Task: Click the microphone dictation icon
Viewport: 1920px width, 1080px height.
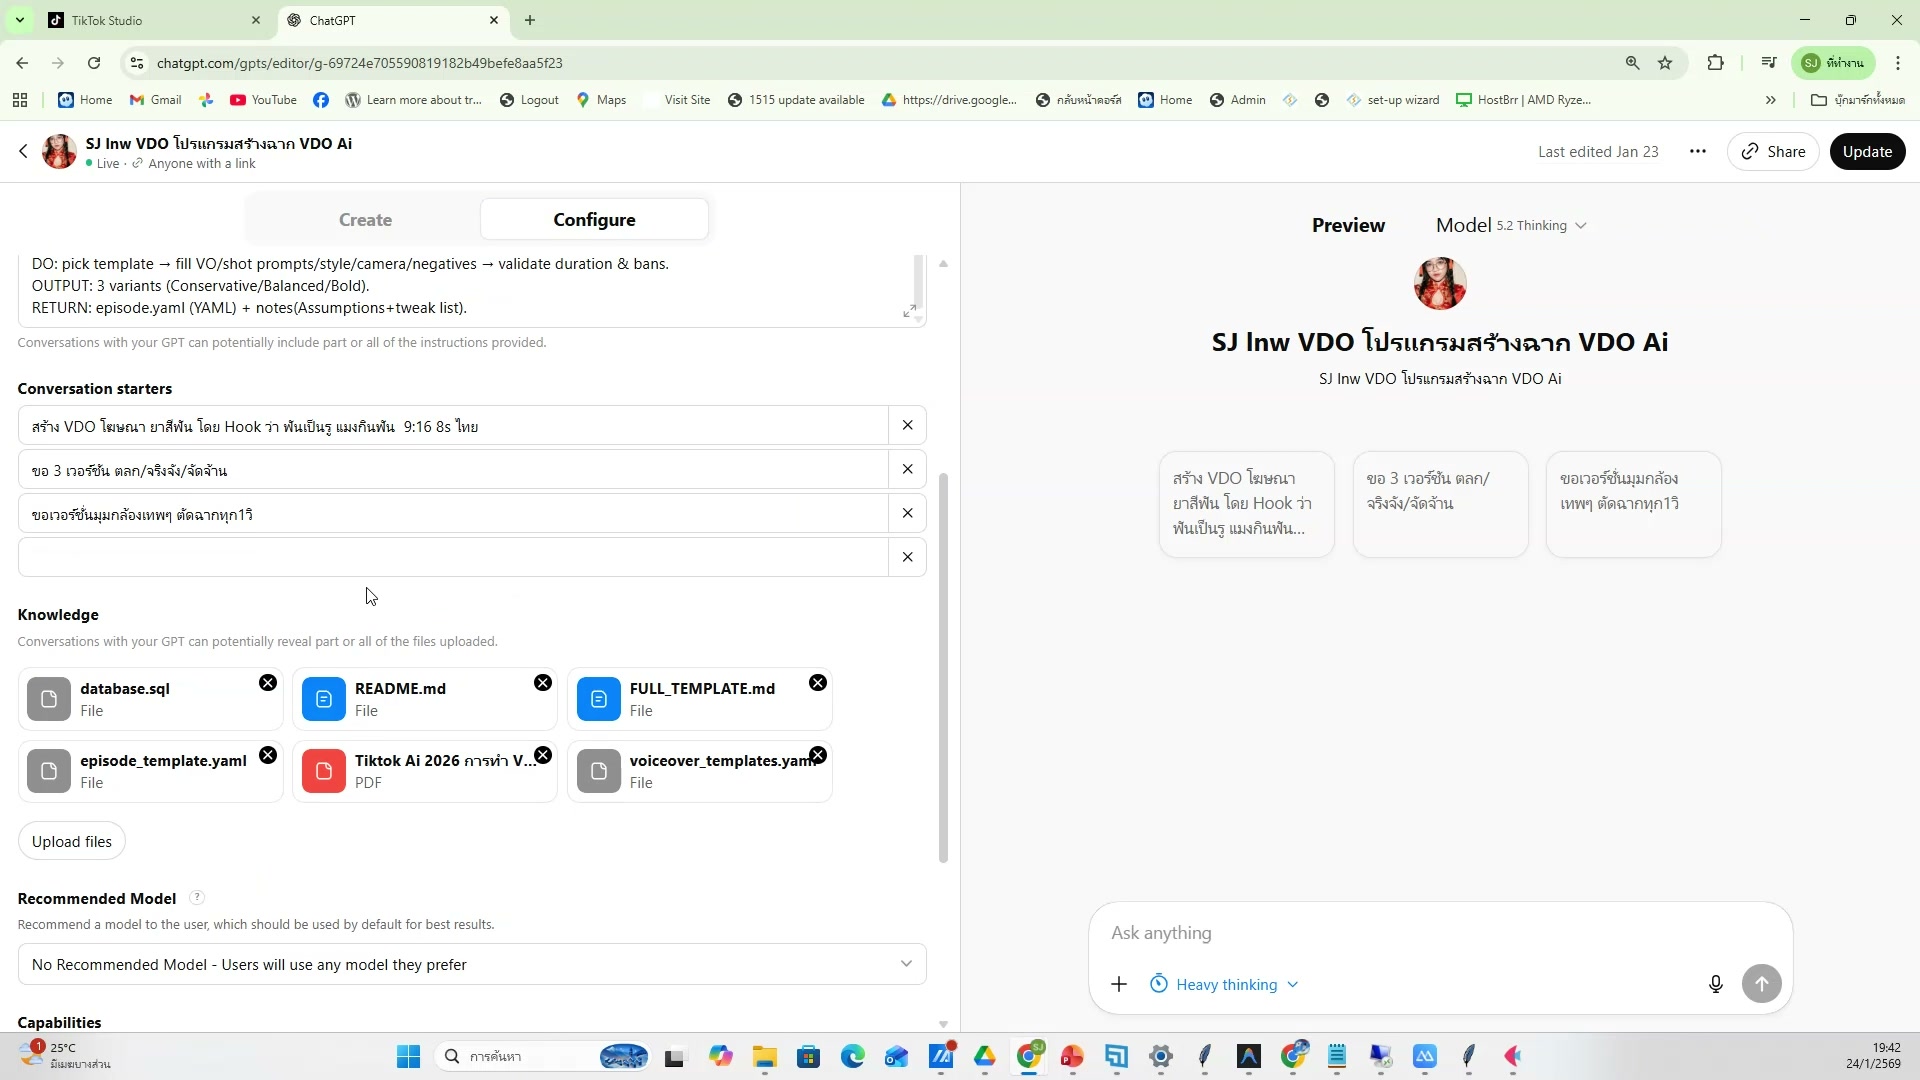Action: point(1715,984)
